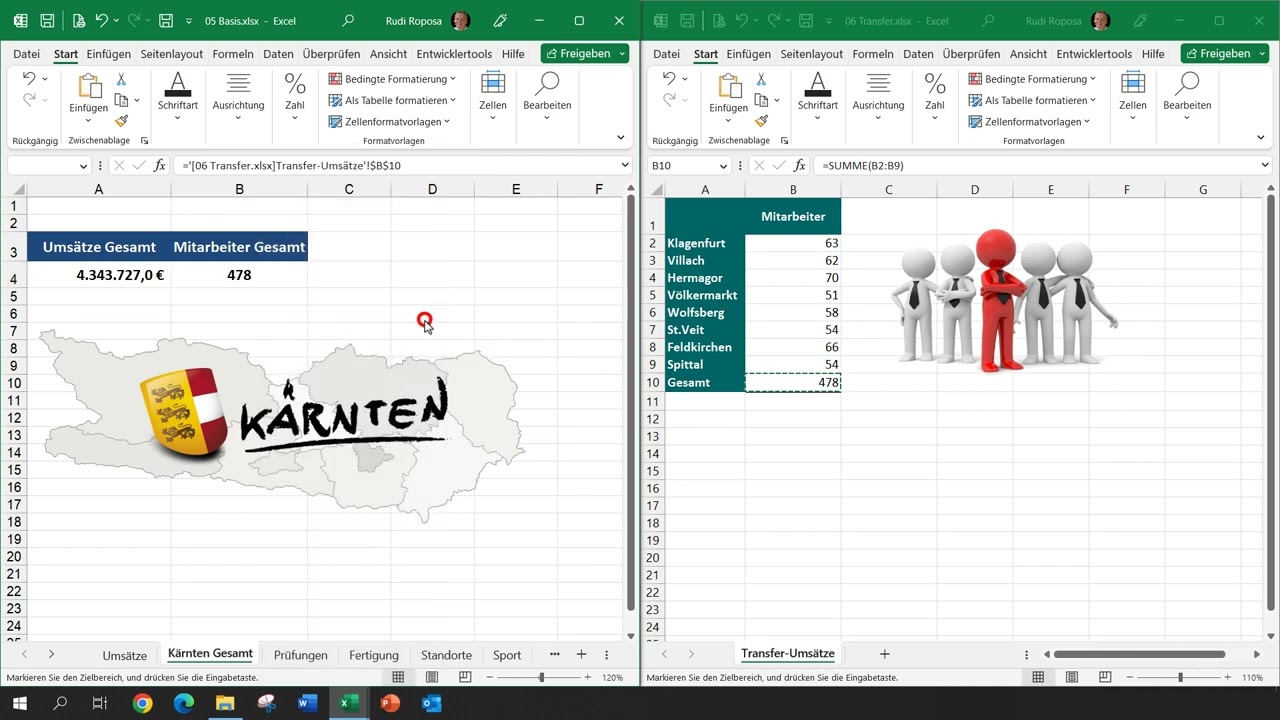Click 110% zoom slider handle in 06 Transfer
This screenshot has height=720, width=1280.
point(1180,677)
